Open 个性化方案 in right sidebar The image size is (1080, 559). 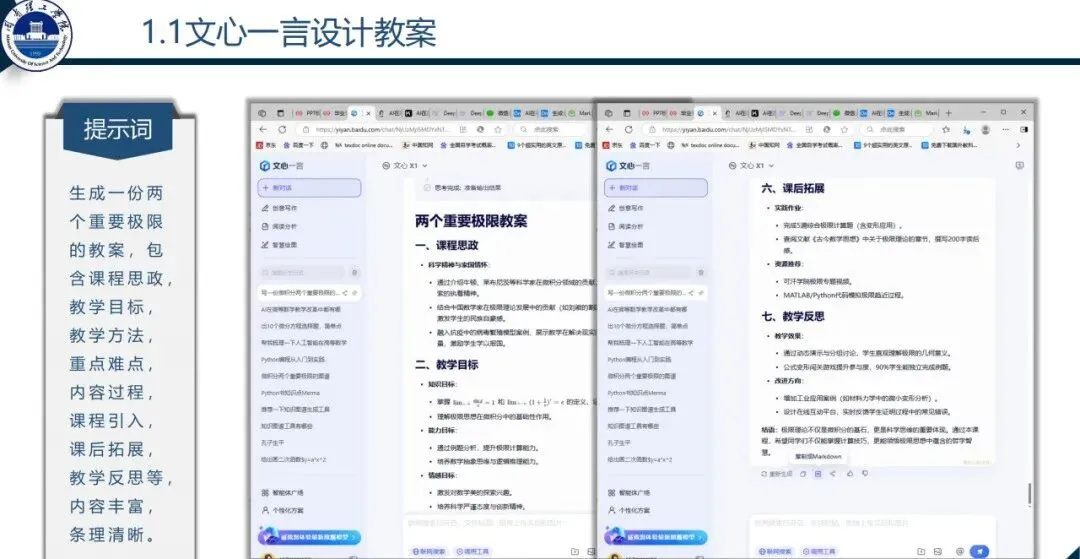point(628,511)
